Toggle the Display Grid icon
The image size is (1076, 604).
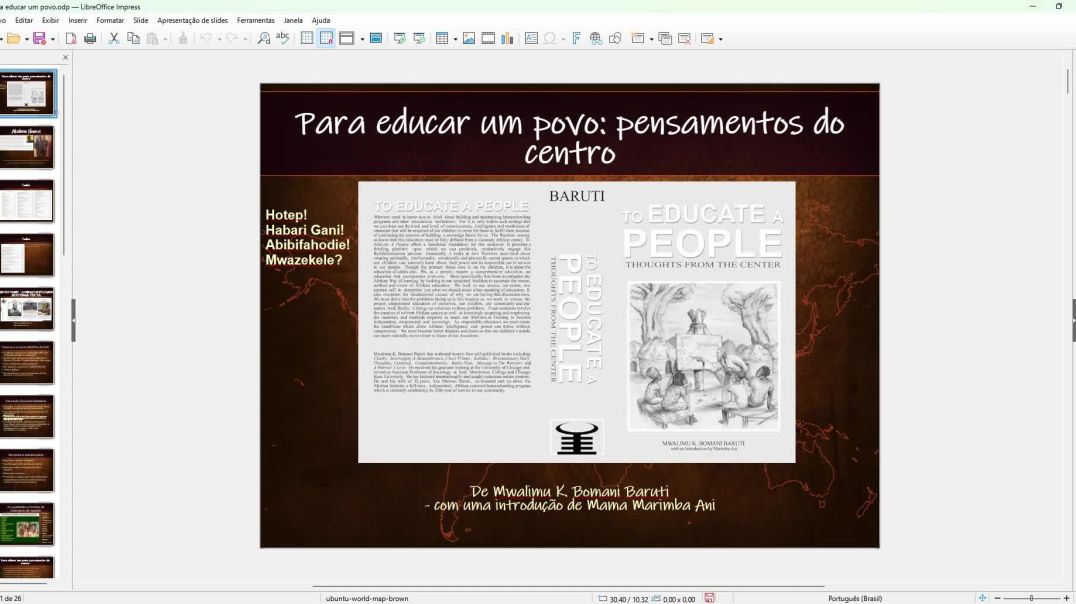click(307, 38)
